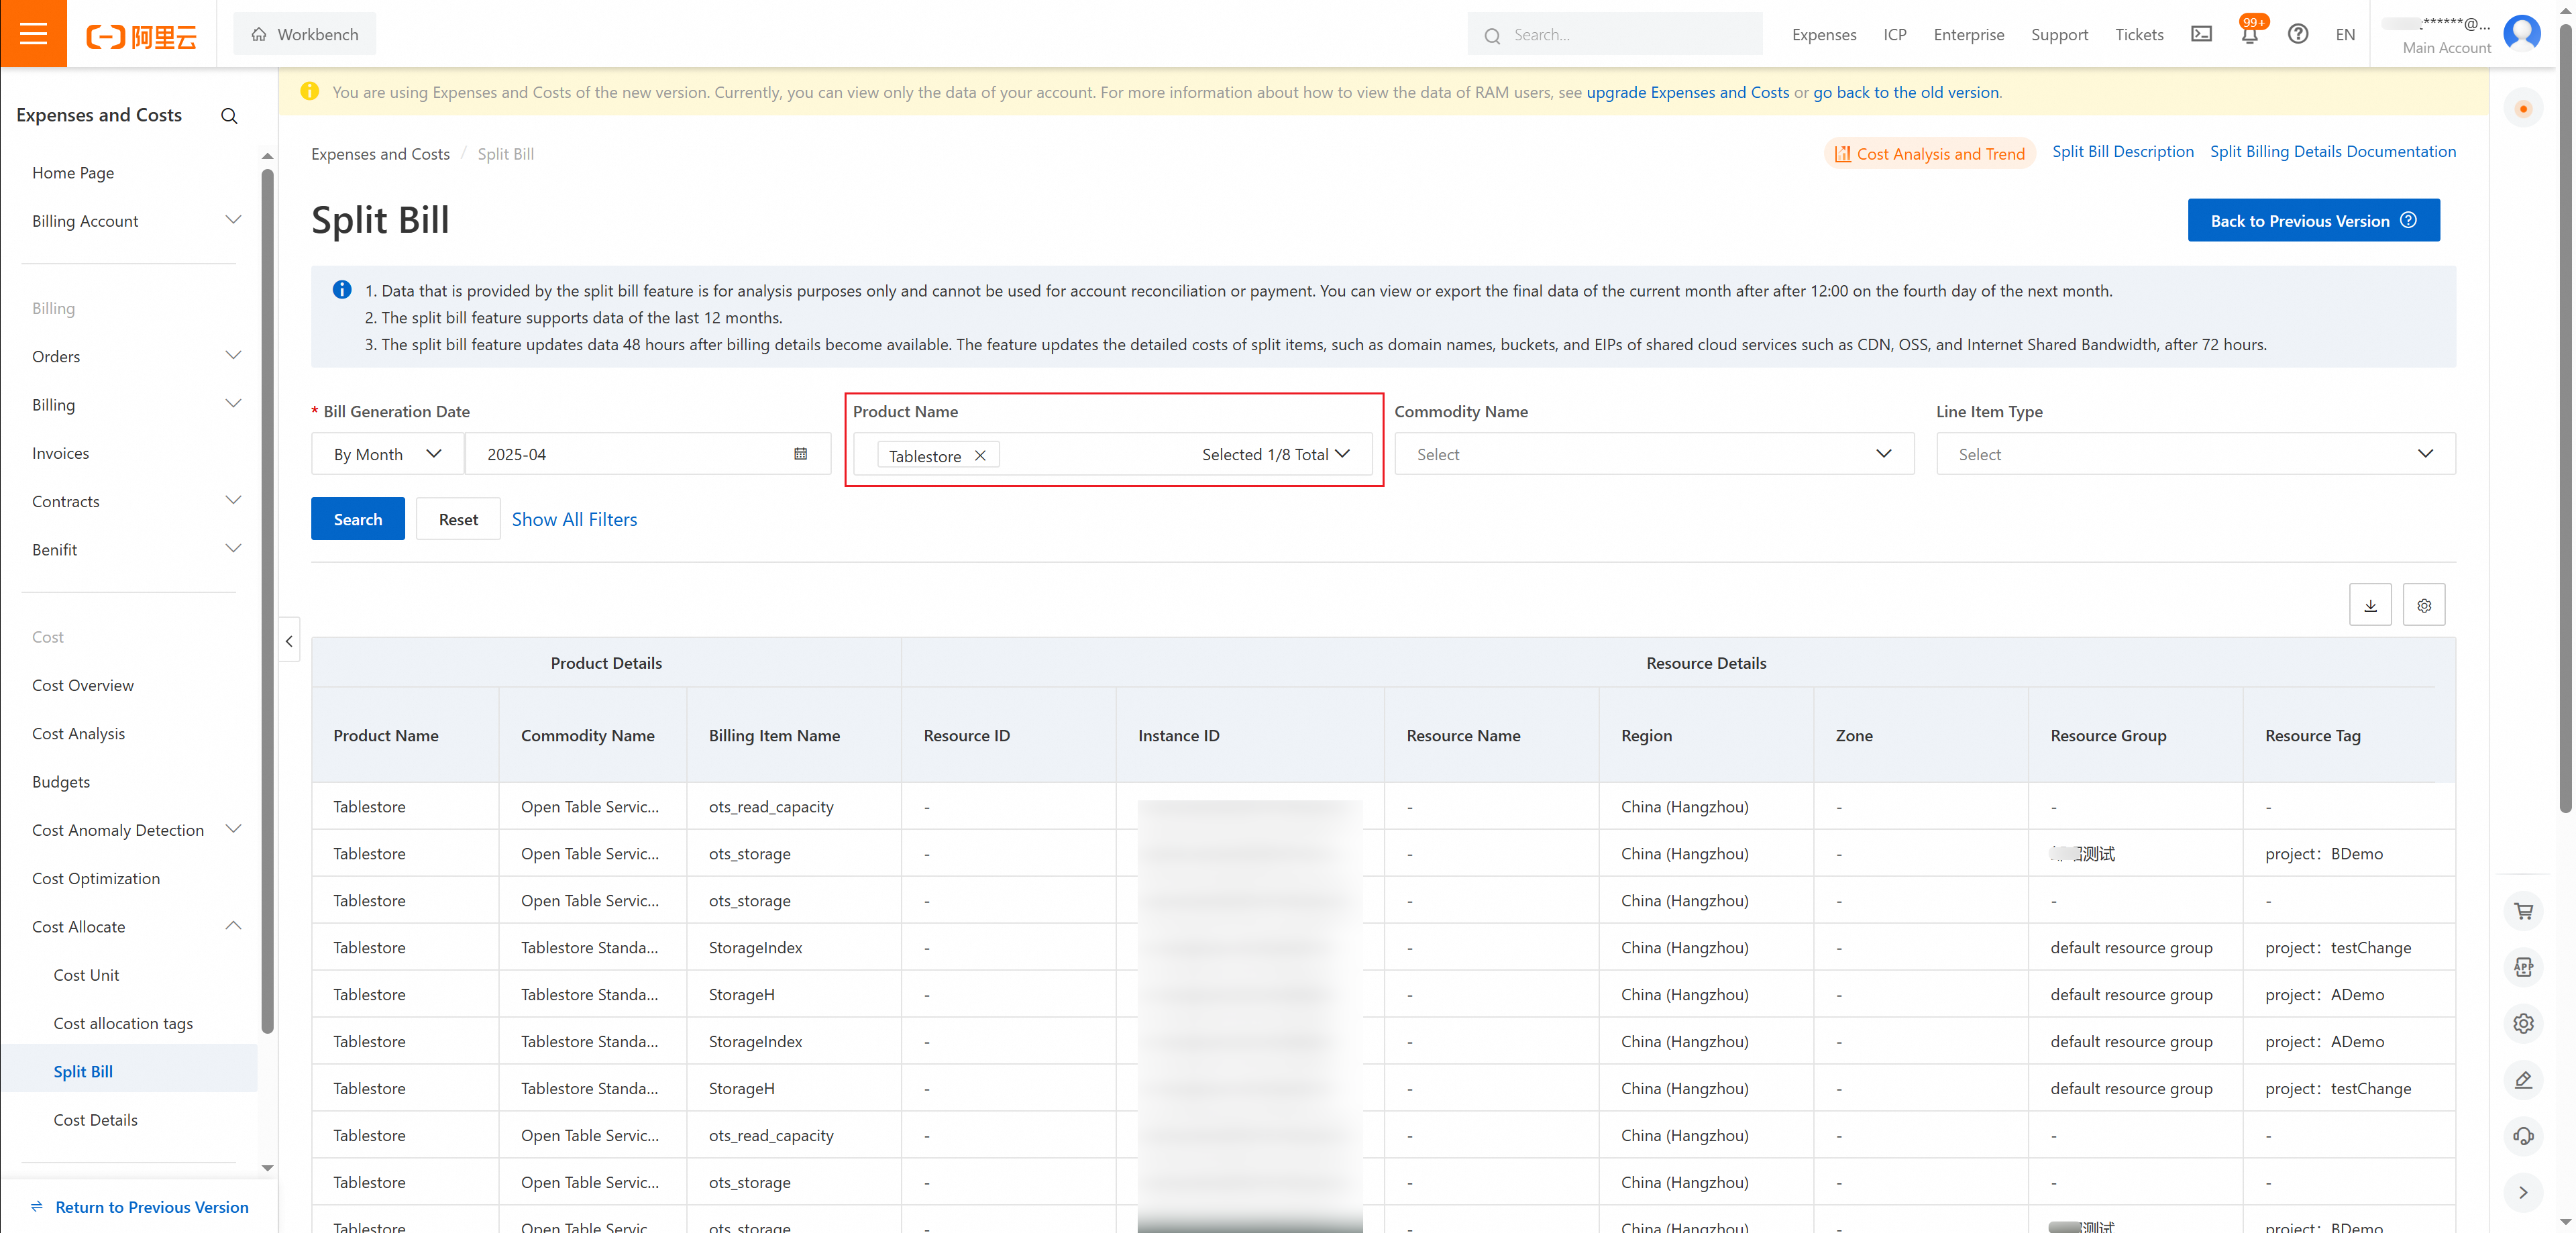Click the Show All Filters link

pos(574,519)
